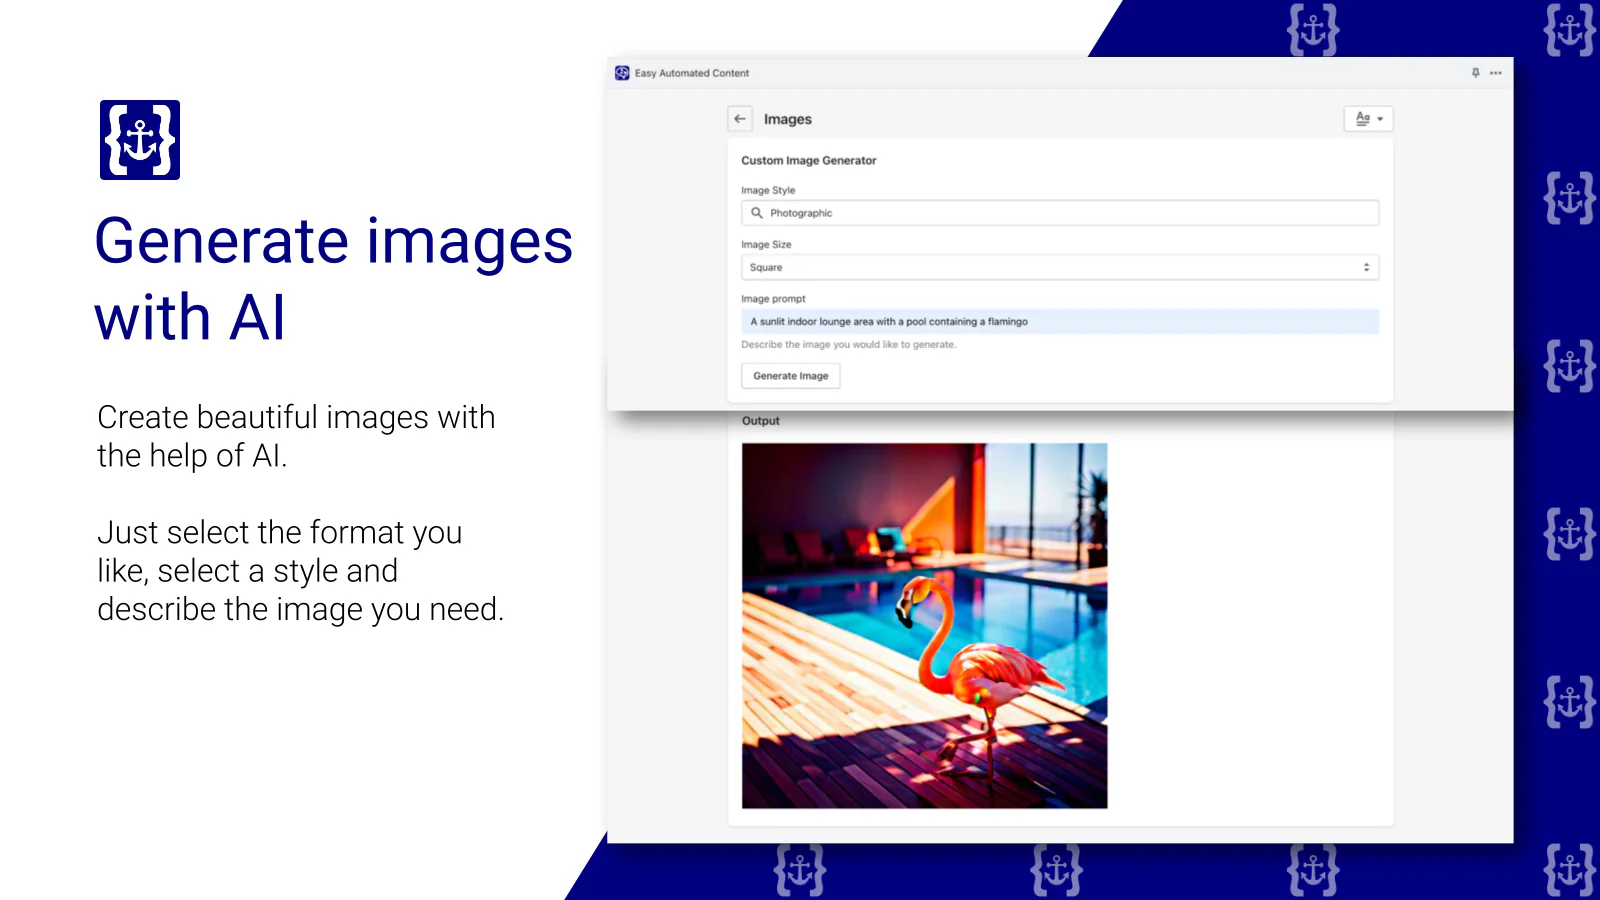
Task: Click the Images page title
Action: 788,119
